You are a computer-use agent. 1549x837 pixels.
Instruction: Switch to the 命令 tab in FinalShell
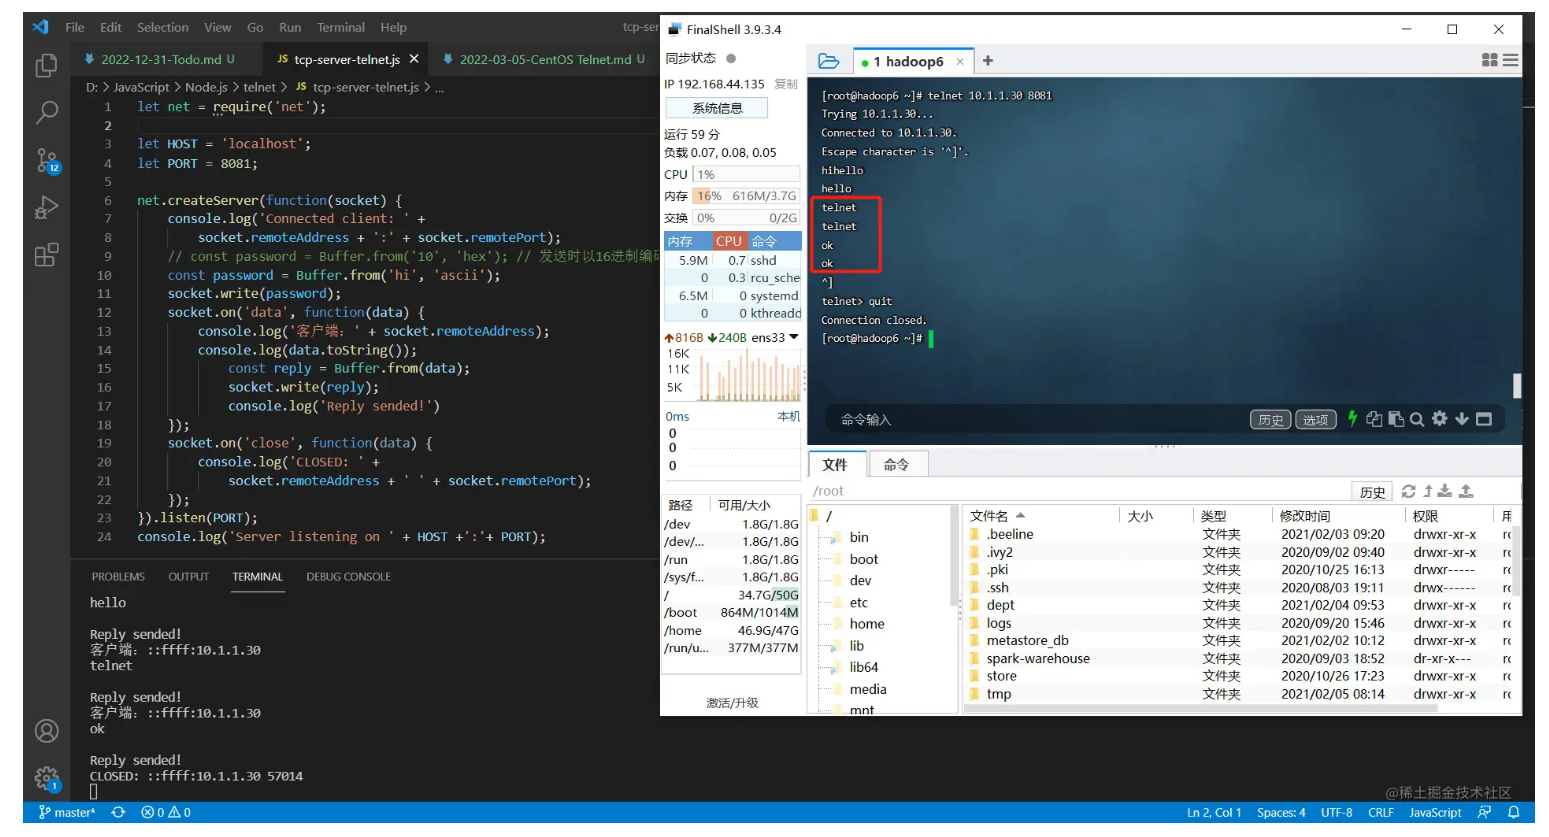pyautogui.click(x=896, y=464)
